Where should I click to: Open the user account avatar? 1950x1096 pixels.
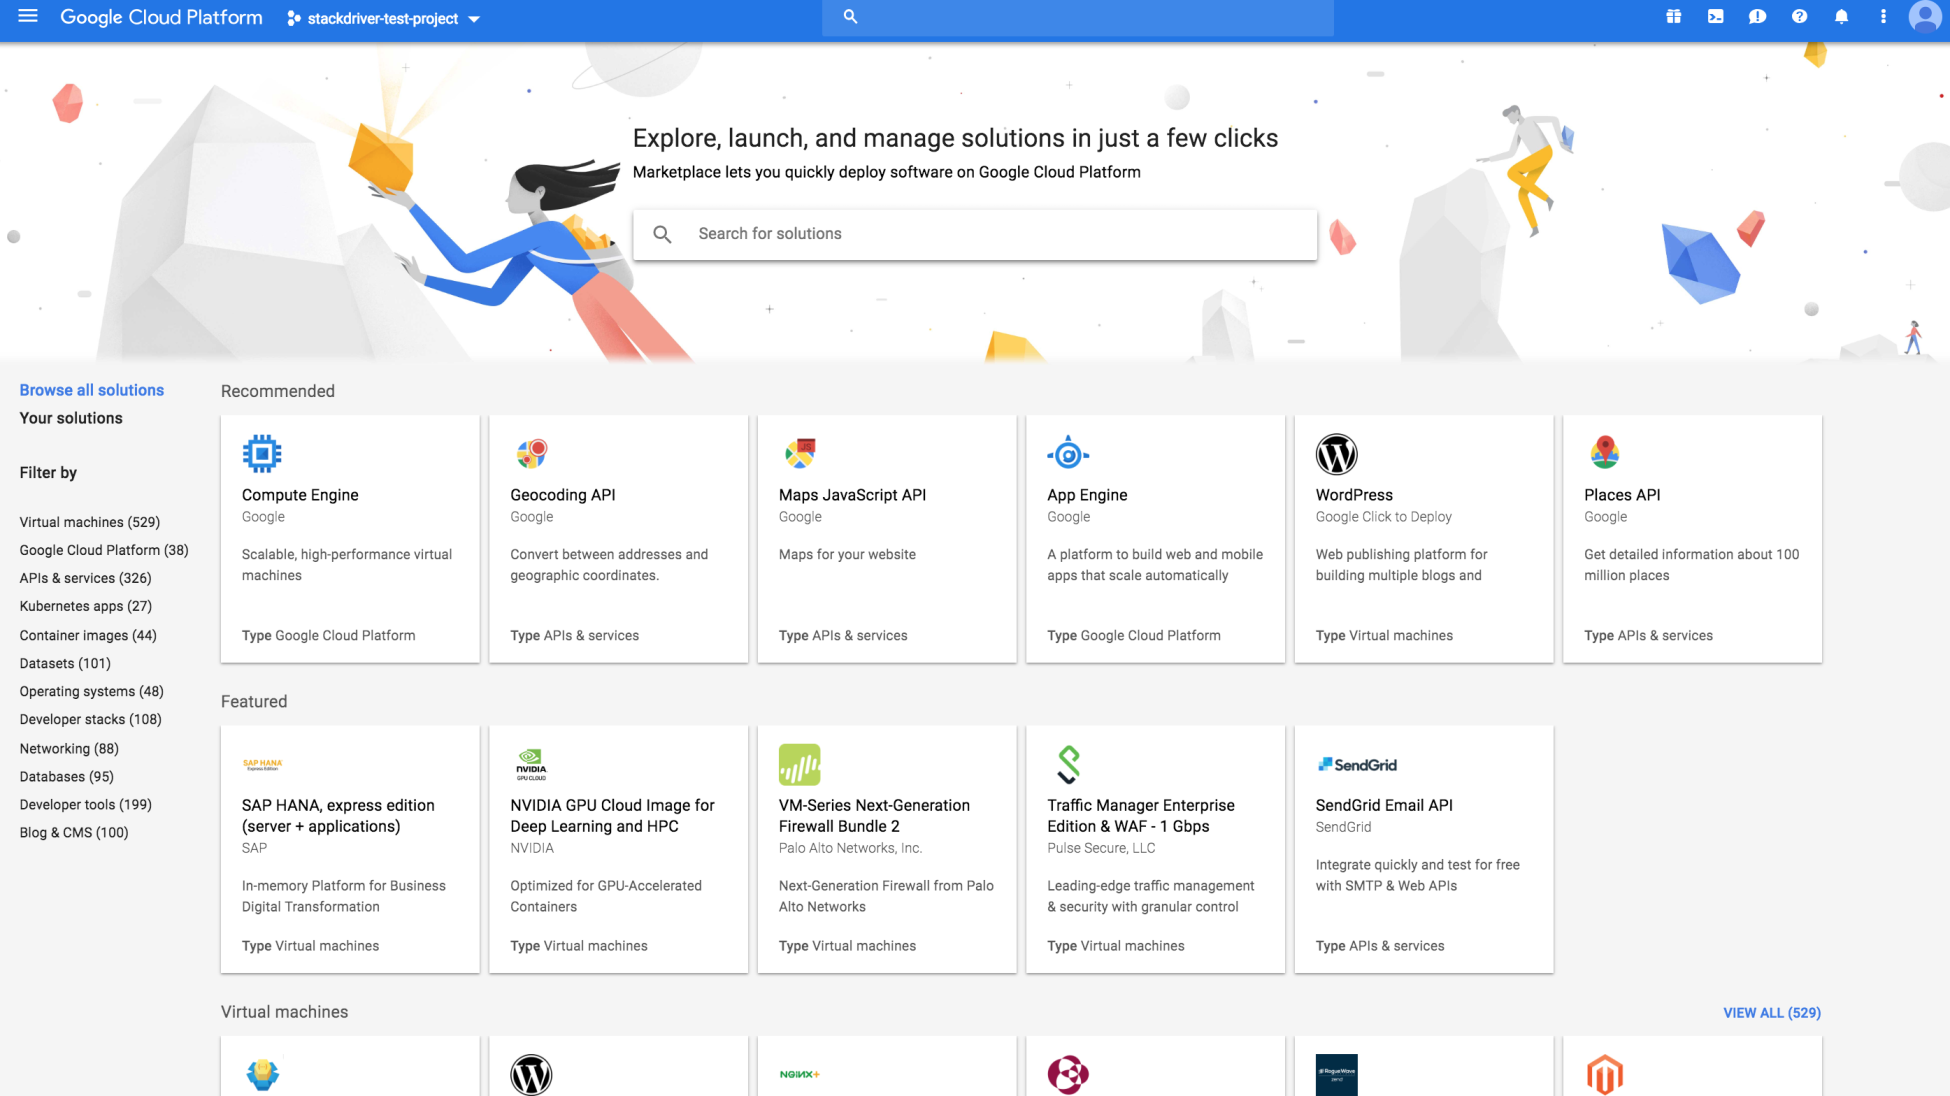pyautogui.click(x=1924, y=17)
